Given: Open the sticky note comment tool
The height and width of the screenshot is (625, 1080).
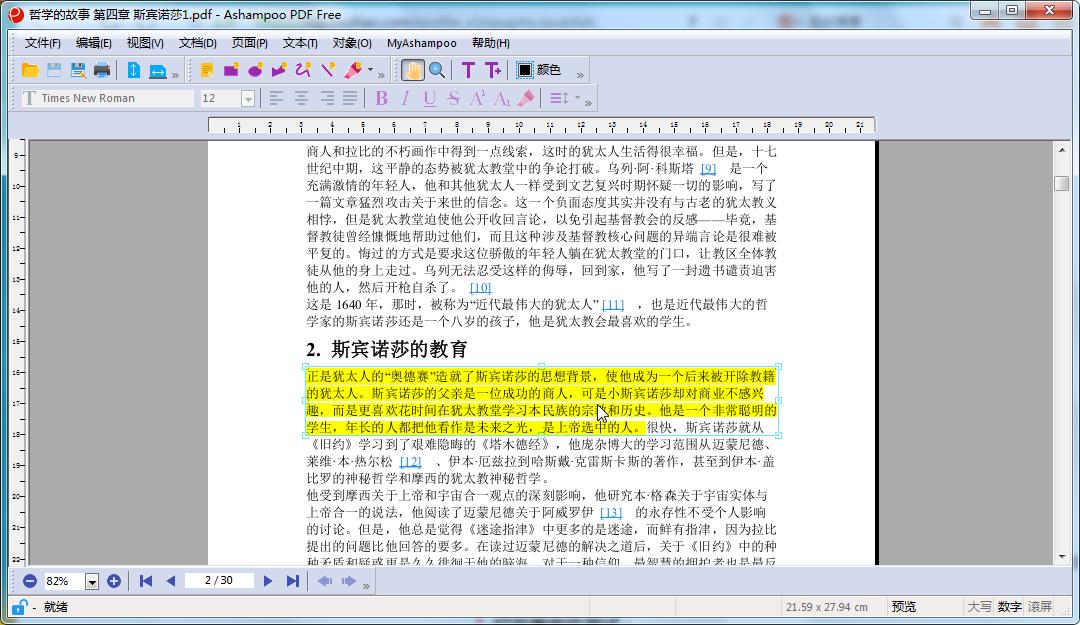Looking at the screenshot, I should (210, 68).
